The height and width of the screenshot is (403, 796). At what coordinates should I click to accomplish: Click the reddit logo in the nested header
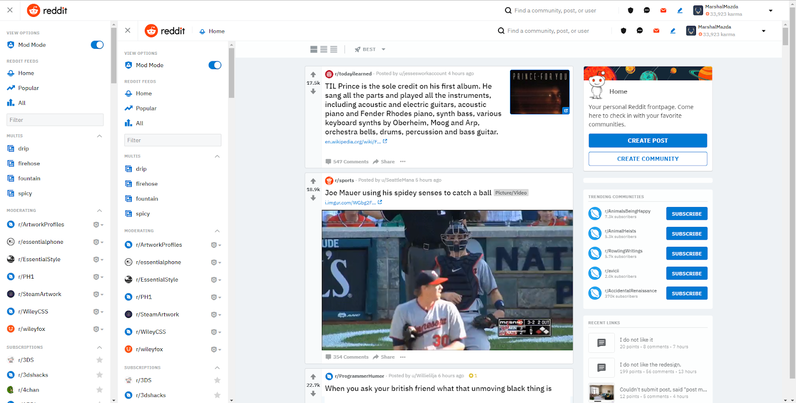click(x=164, y=30)
